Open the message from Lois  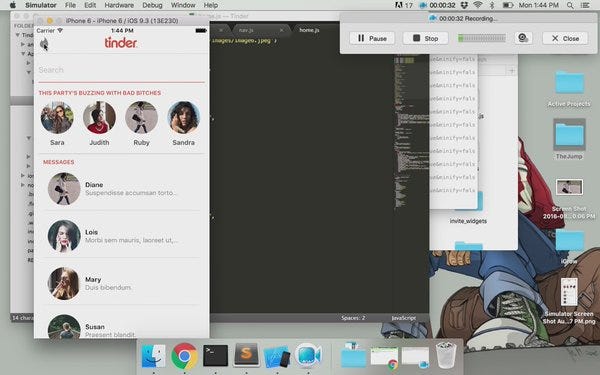[x=122, y=236]
